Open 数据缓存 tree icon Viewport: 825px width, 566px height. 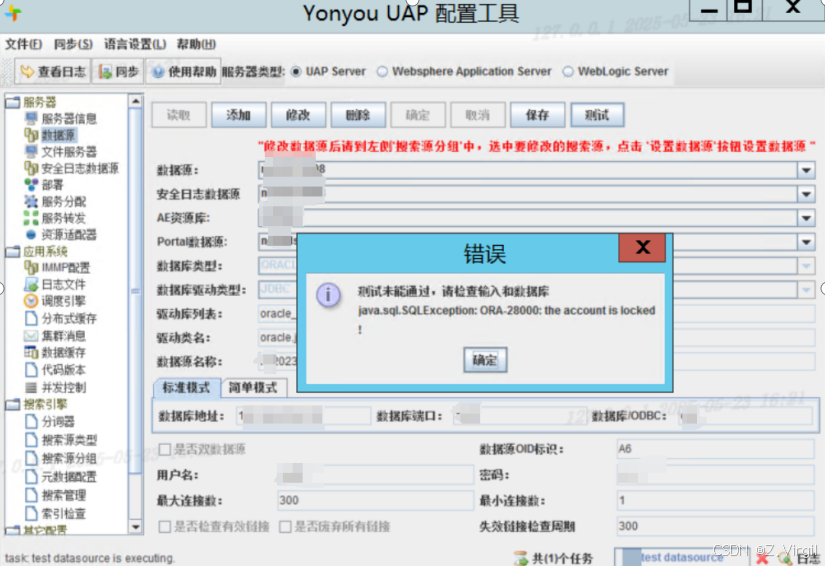click(31, 352)
